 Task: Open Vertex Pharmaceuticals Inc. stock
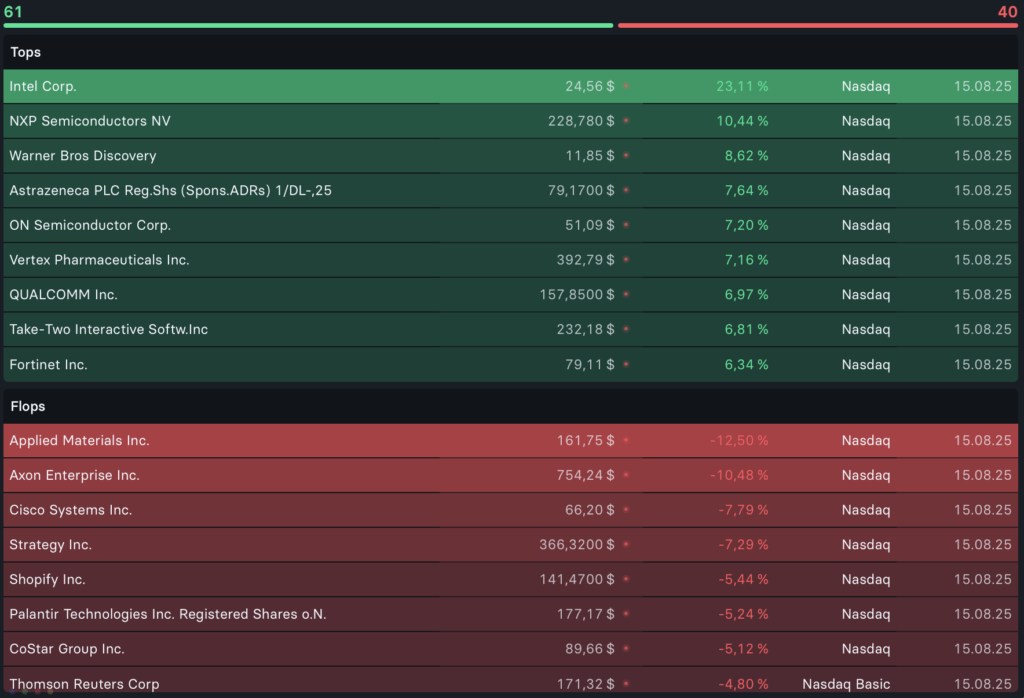coord(511,260)
